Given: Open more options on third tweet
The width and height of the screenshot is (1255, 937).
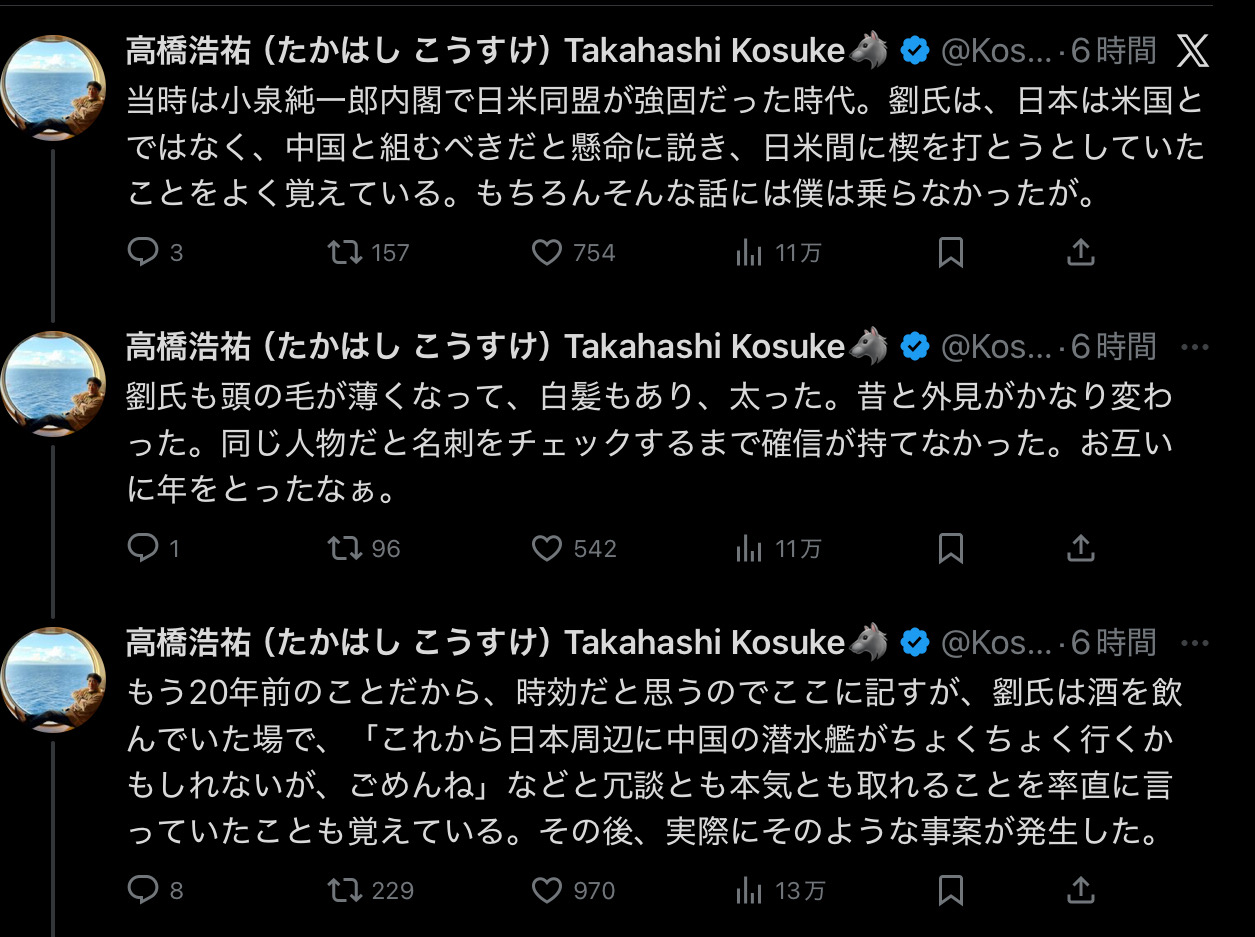Looking at the screenshot, I should pyautogui.click(x=1195, y=642).
